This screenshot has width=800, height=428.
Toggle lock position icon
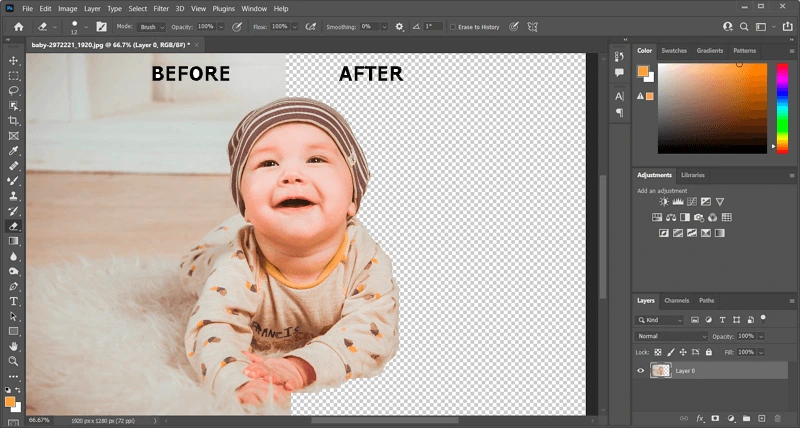(x=683, y=352)
